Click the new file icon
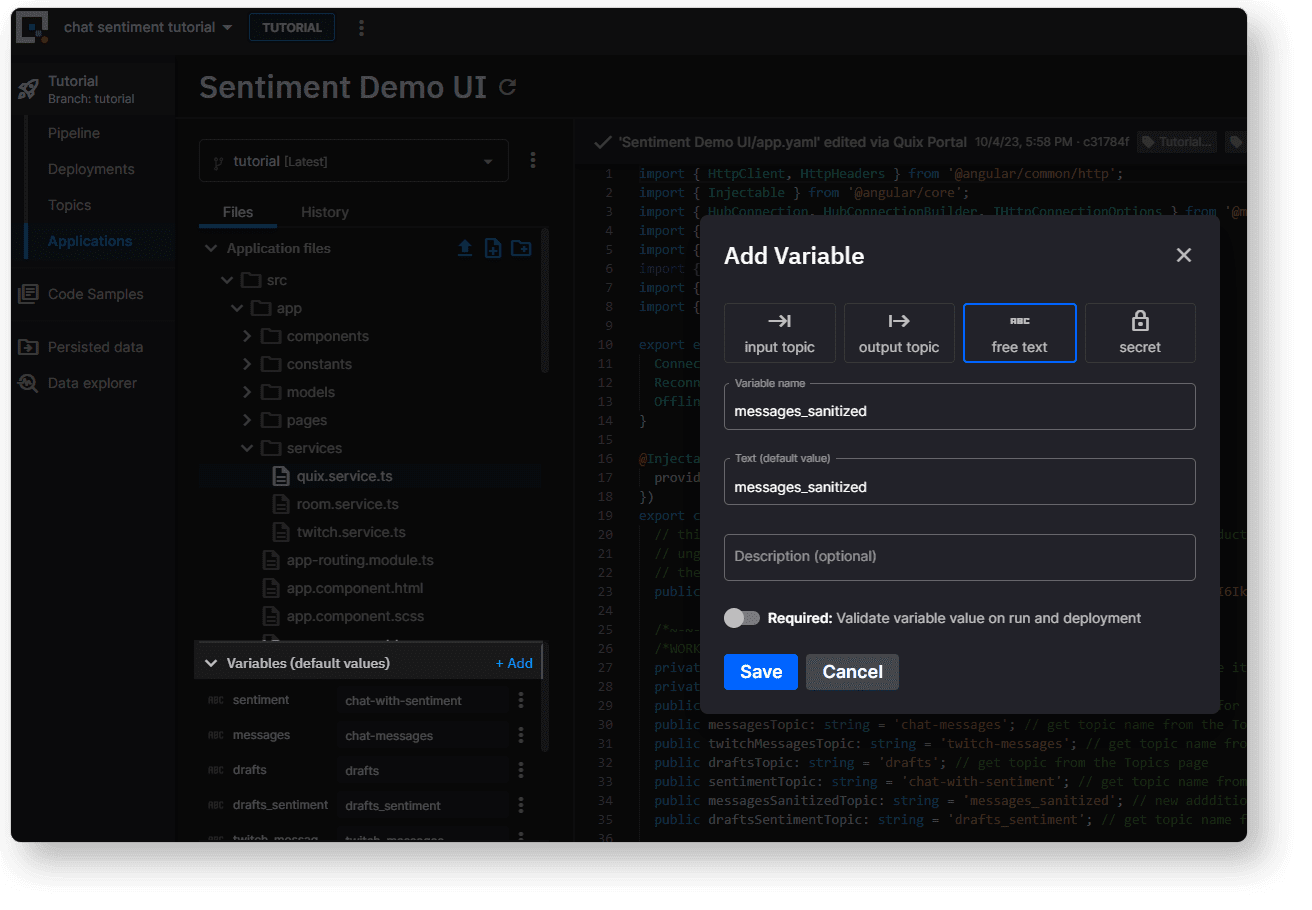The image size is (1312, 910). pyautogui.click(x=493, y=248)
